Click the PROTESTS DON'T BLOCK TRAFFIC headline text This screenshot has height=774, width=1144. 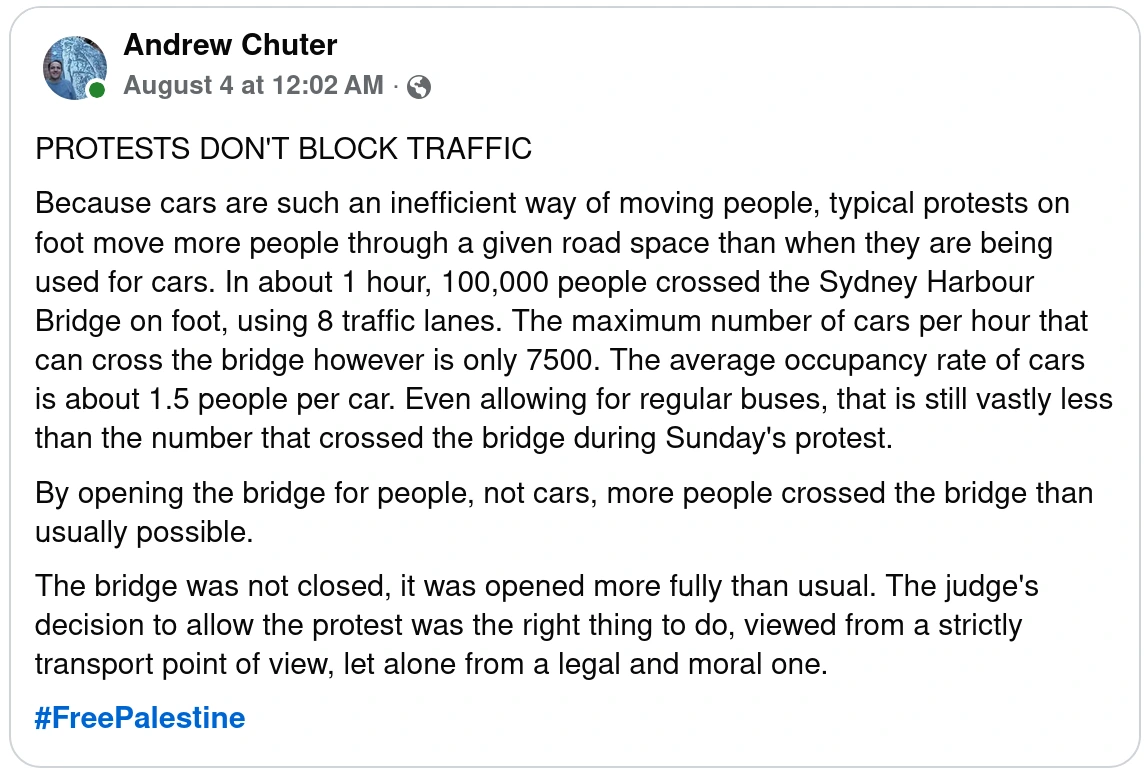coord(283,149)
